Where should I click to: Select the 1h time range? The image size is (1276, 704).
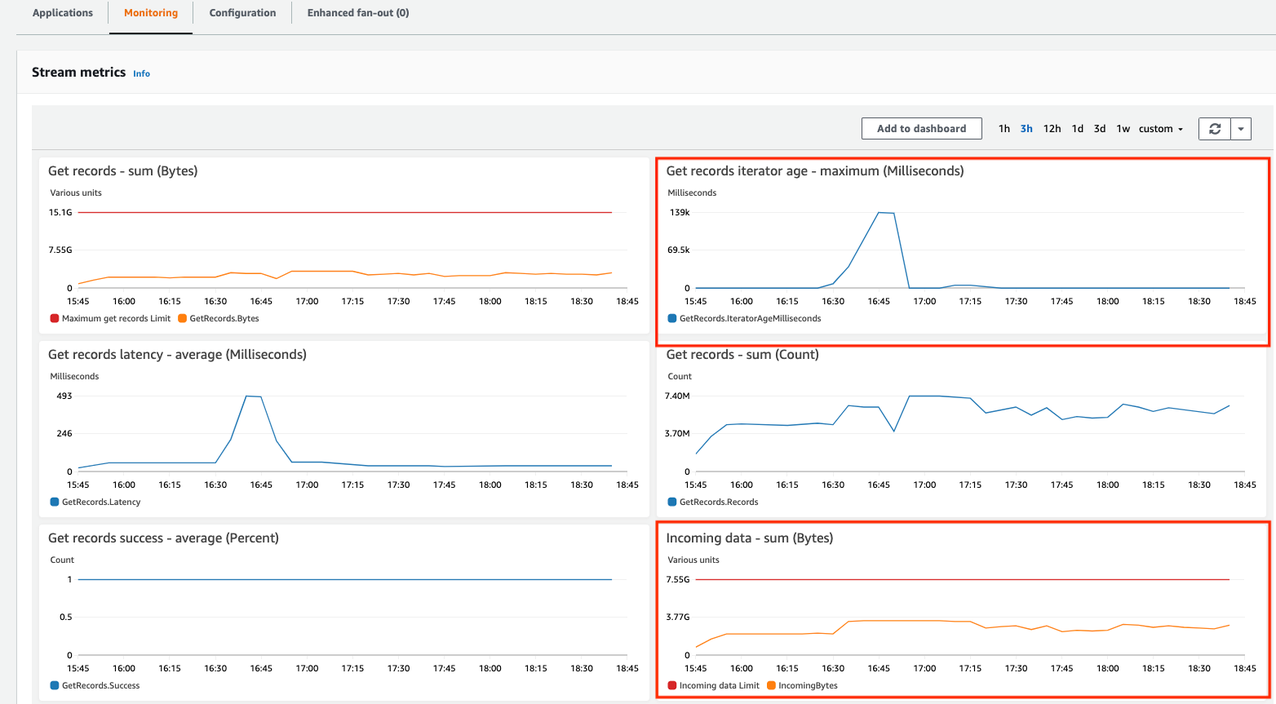click(1004, 129)
